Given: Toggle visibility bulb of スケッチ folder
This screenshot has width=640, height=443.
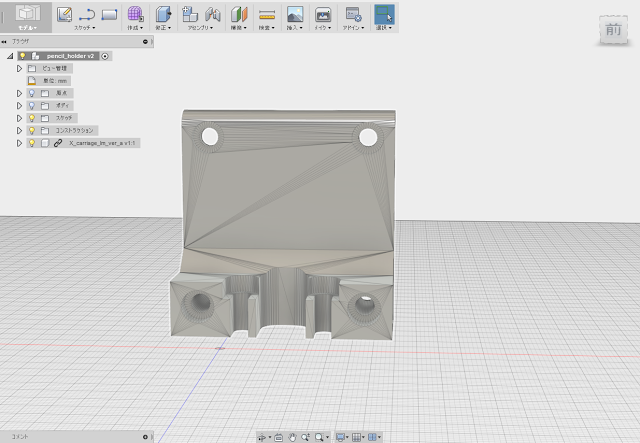Looking at the screenshot, I should 32,118.
